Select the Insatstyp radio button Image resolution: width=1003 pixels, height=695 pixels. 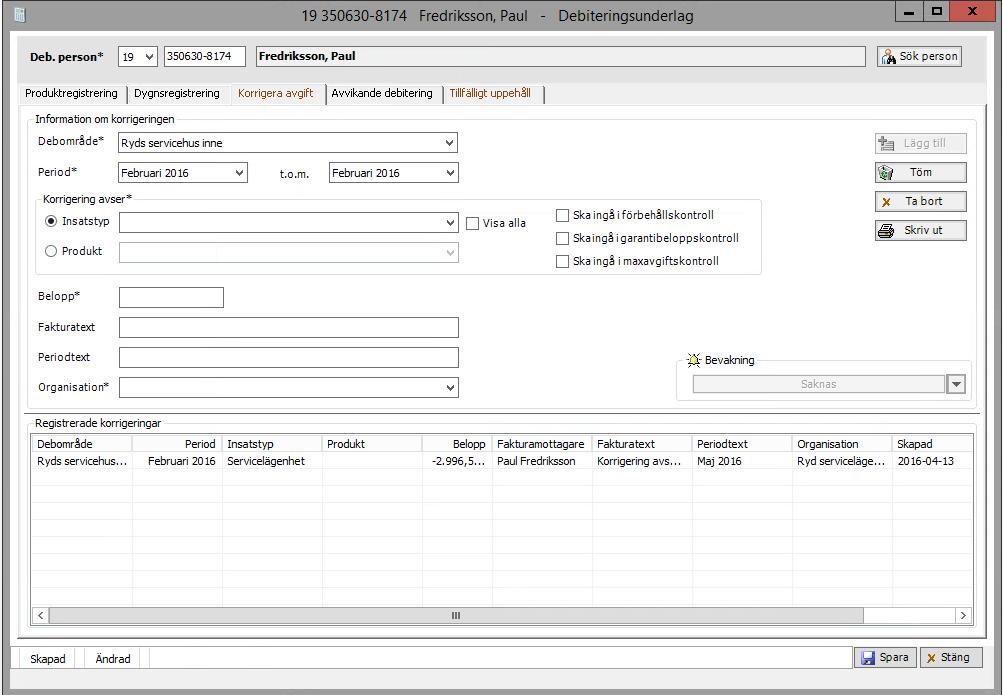51,221
